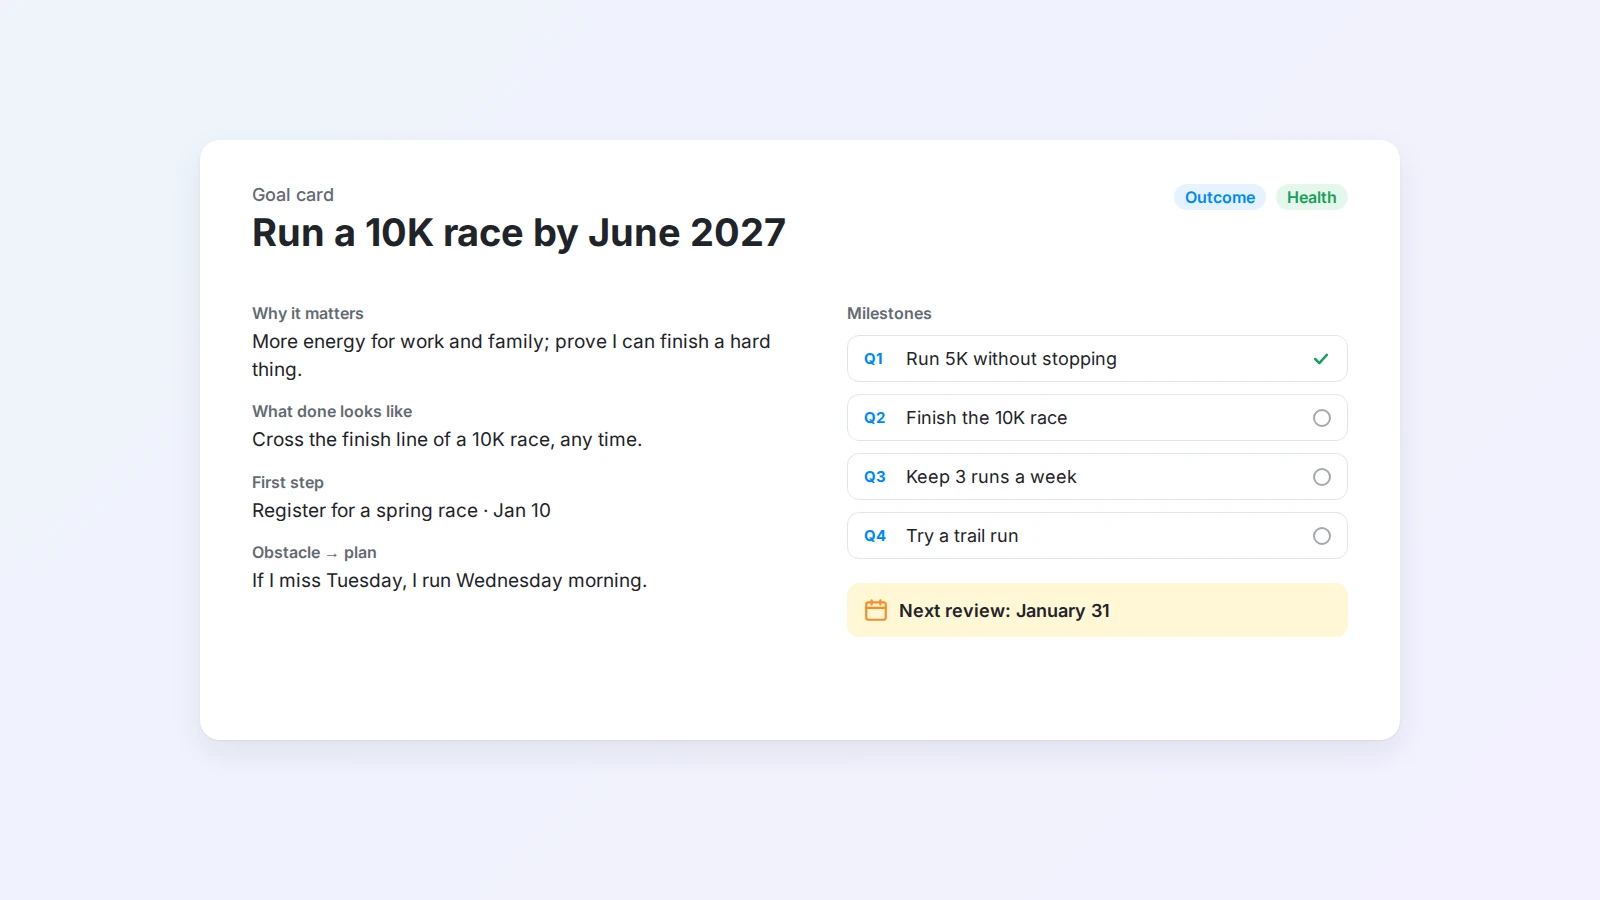Click the Q4 label in the milestones list

click(x=875, y=536)
